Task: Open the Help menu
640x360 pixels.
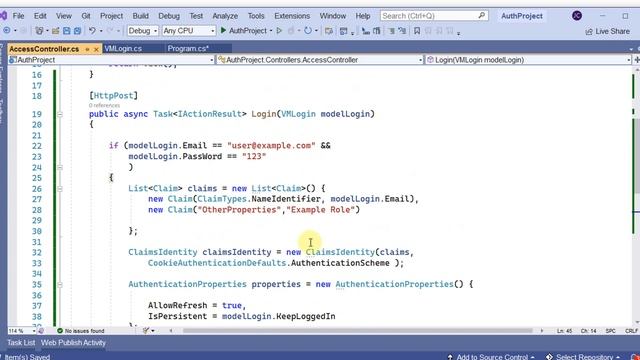Action: [362, 16]
